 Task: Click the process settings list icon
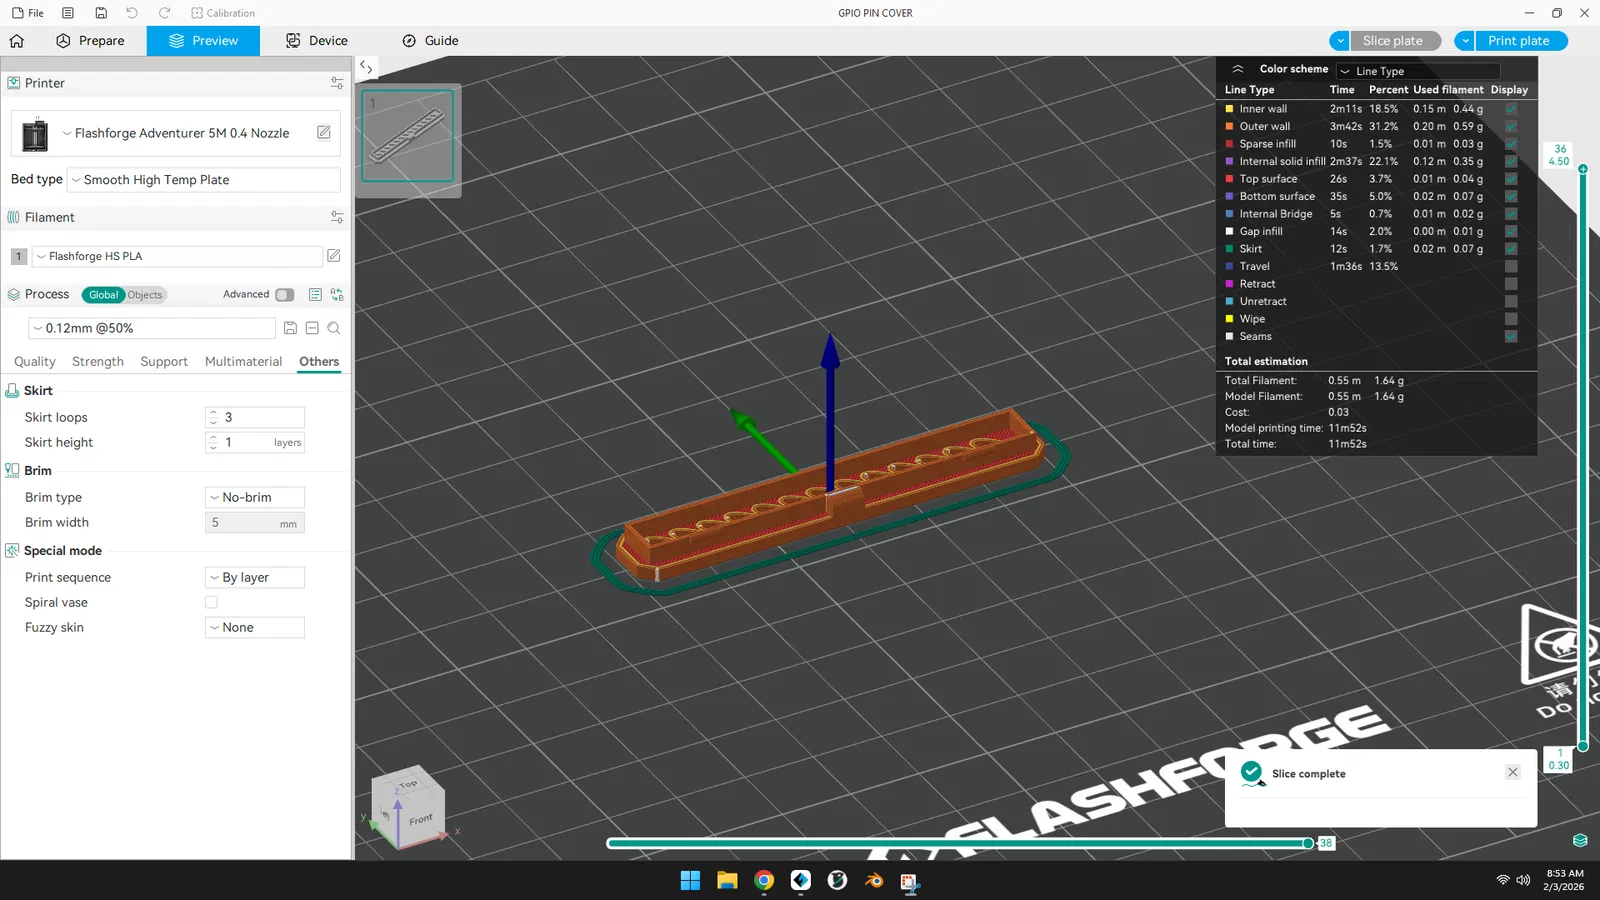point(315,295)
